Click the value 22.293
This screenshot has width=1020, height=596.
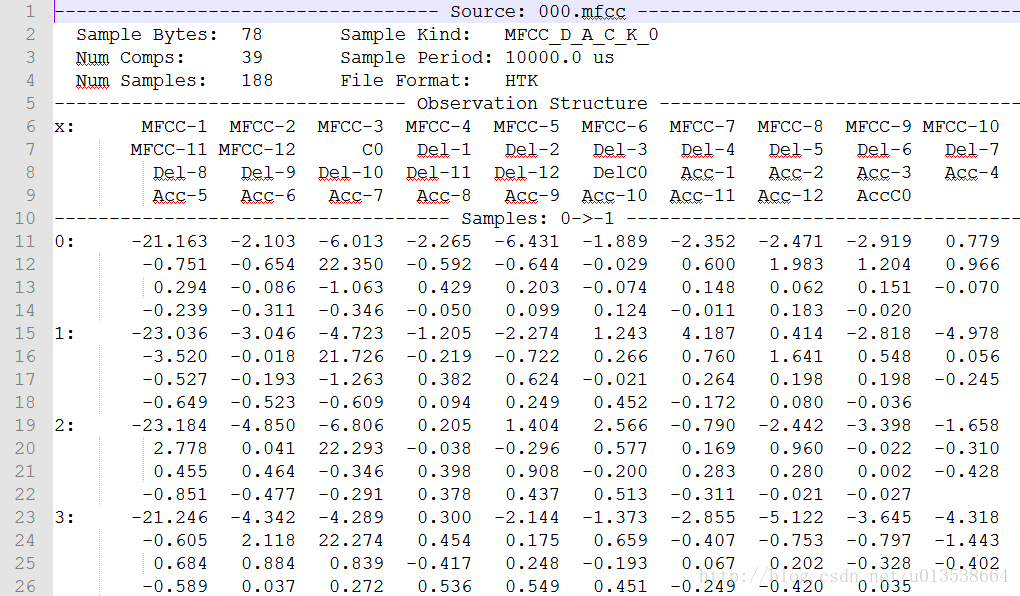click(351, 448)
